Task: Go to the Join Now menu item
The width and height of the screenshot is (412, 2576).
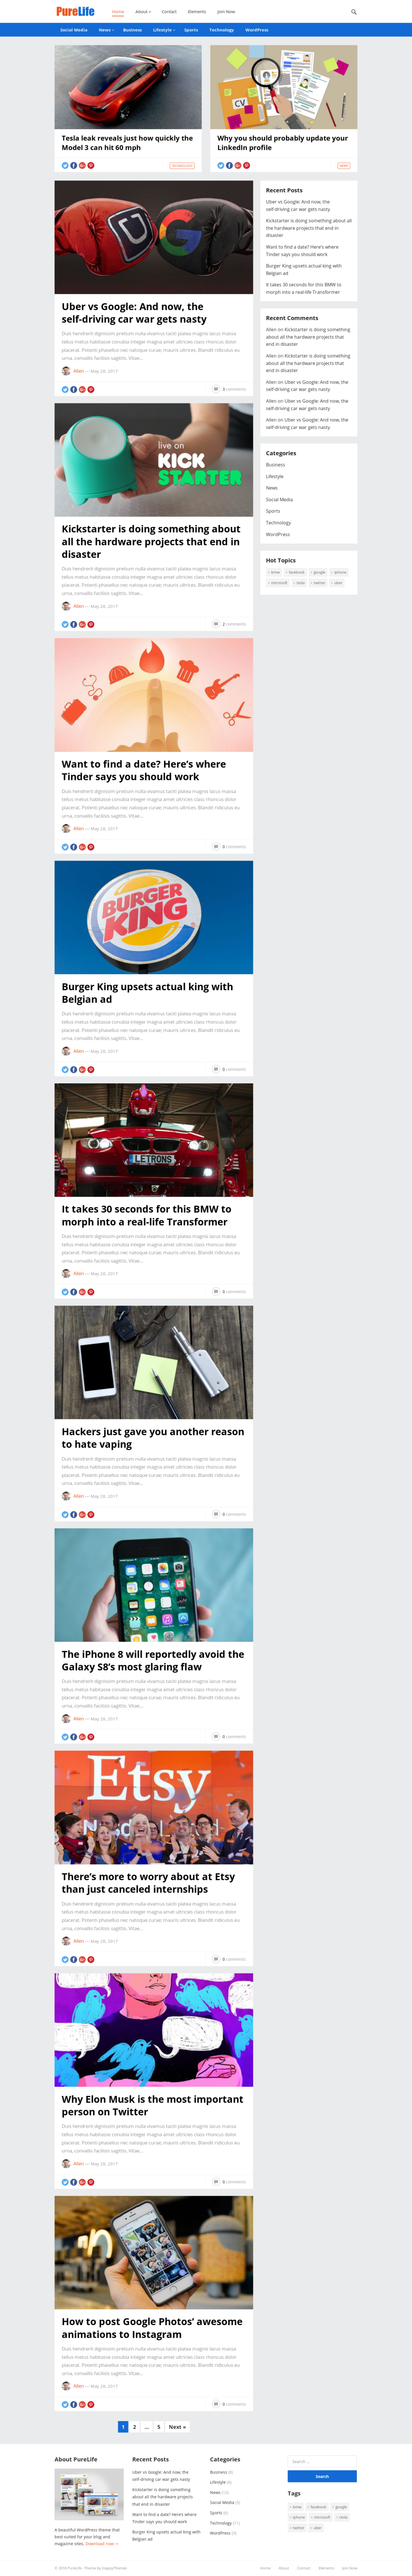Action: pyautogui.click(x=226, y=12)
